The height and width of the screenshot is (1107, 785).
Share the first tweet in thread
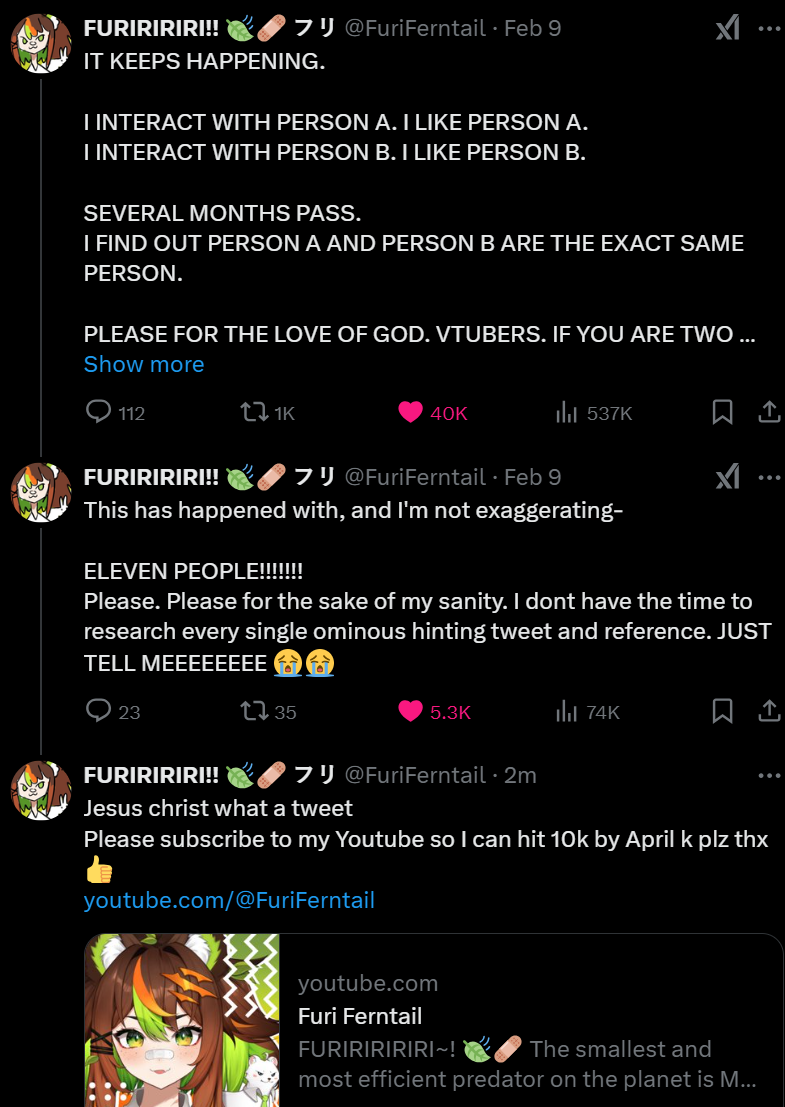click(769, 412)
